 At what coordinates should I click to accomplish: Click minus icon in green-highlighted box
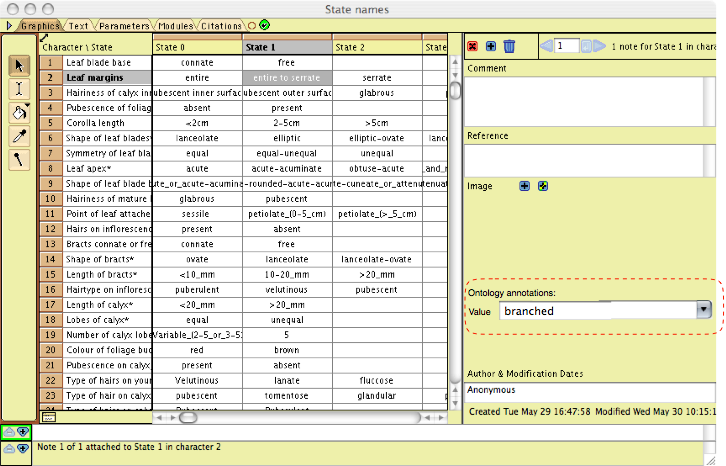coord(9,432)
